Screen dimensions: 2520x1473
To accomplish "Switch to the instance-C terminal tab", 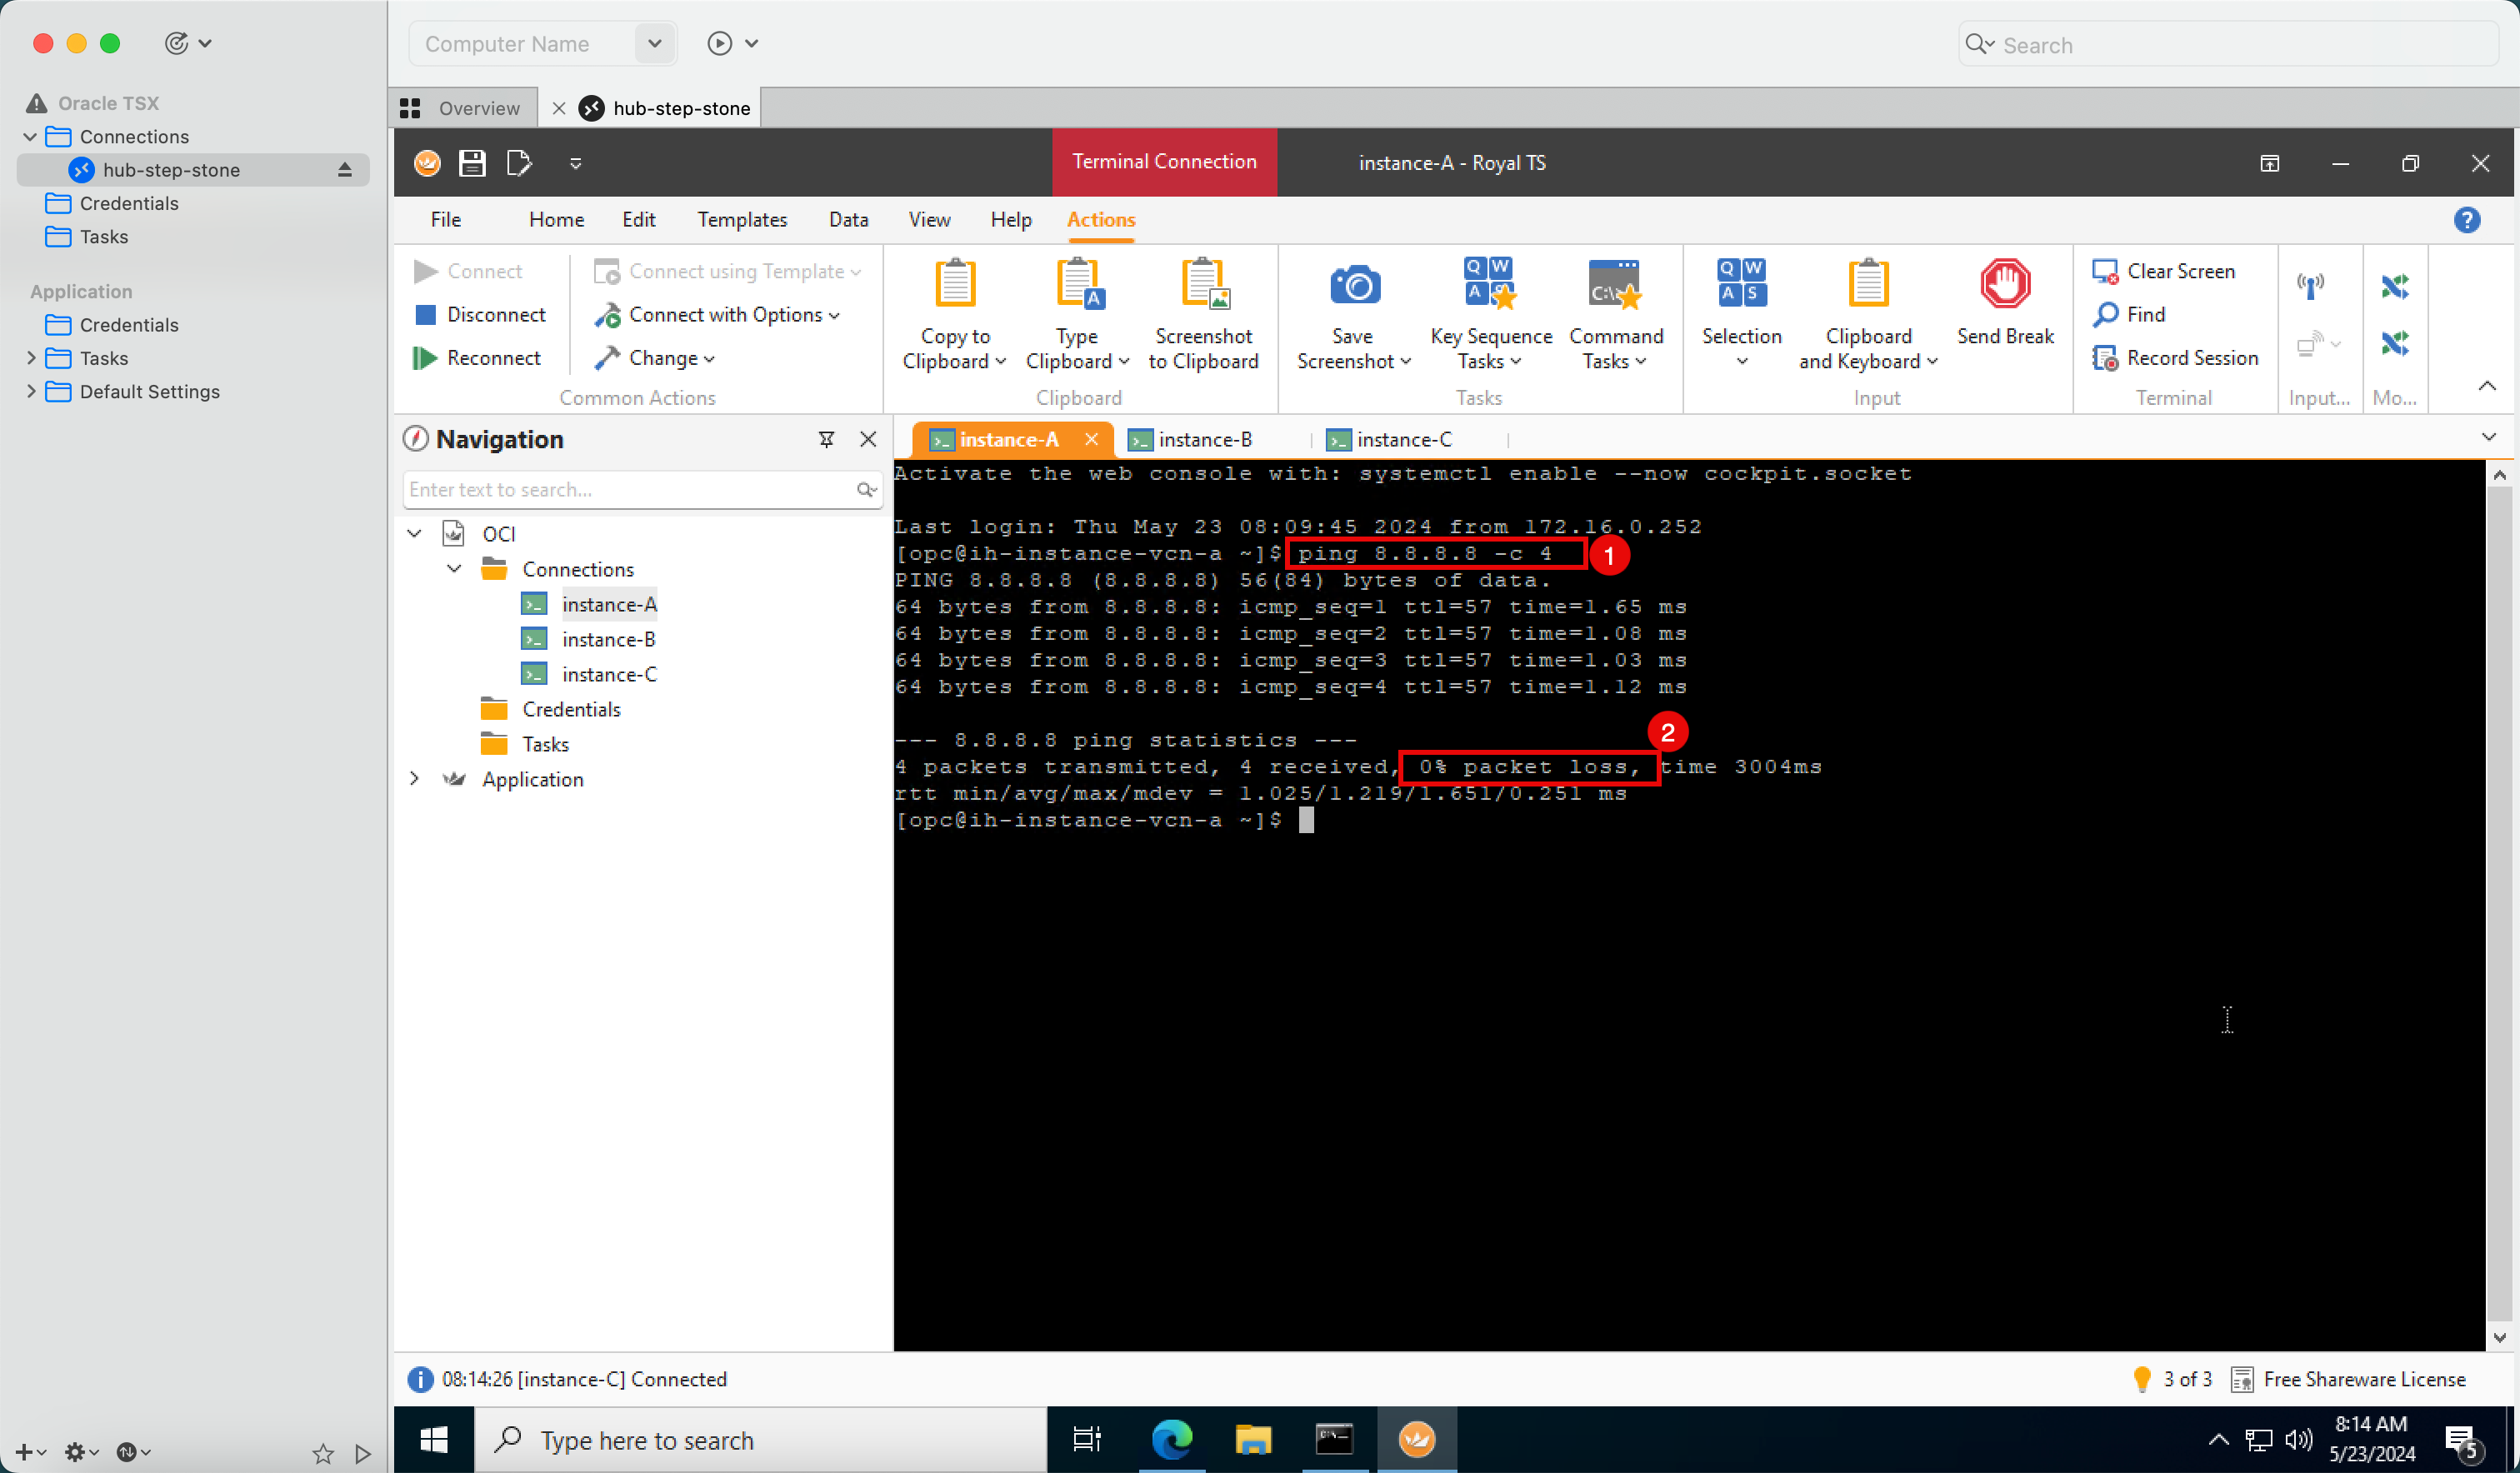I will pos(1403,438).
